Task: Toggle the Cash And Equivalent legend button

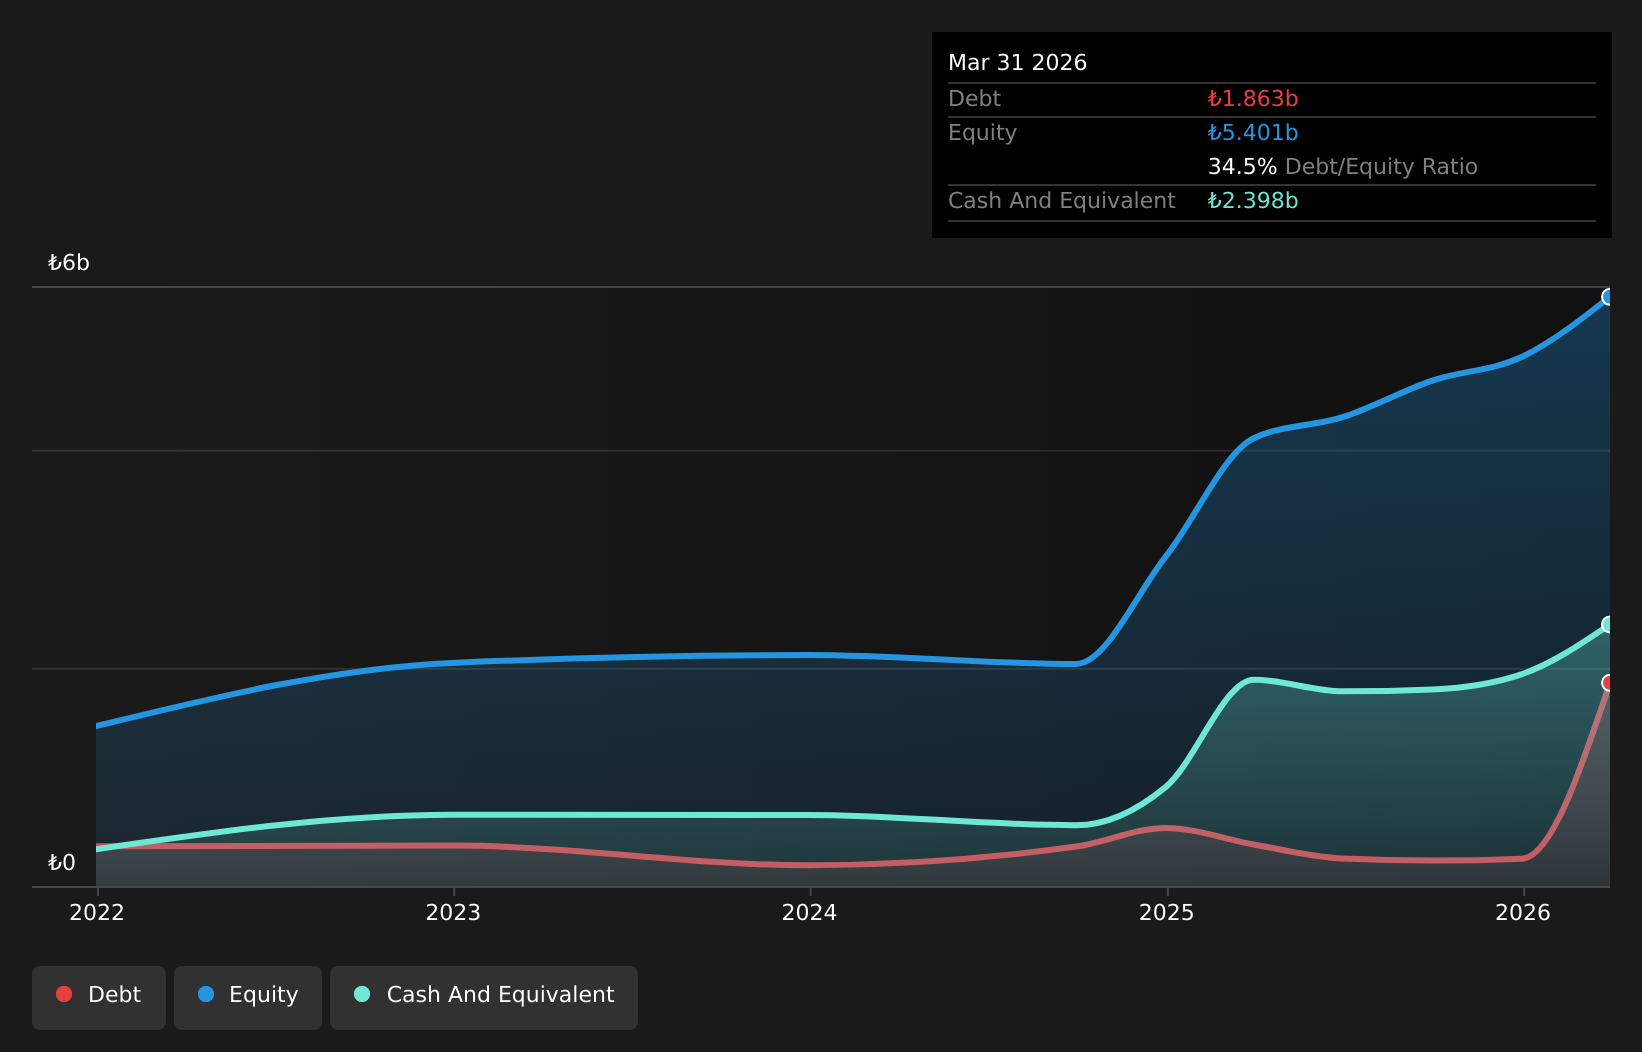Action: (x=484, y=997)
